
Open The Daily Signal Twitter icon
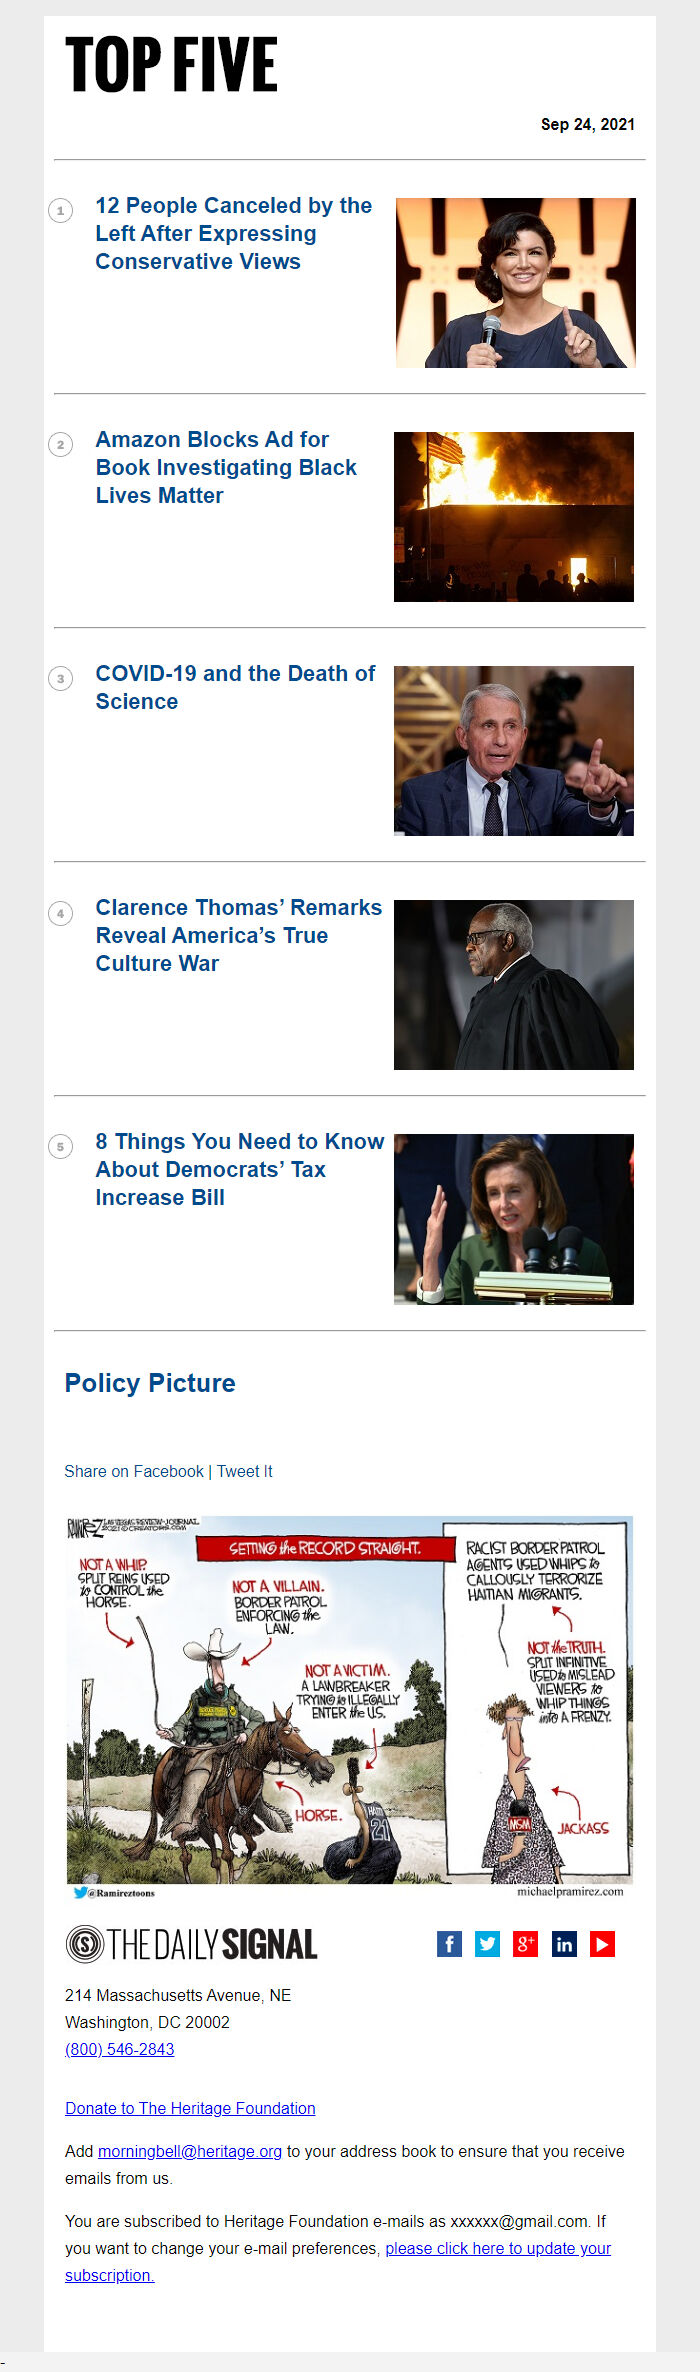[x=487, y=1943]
